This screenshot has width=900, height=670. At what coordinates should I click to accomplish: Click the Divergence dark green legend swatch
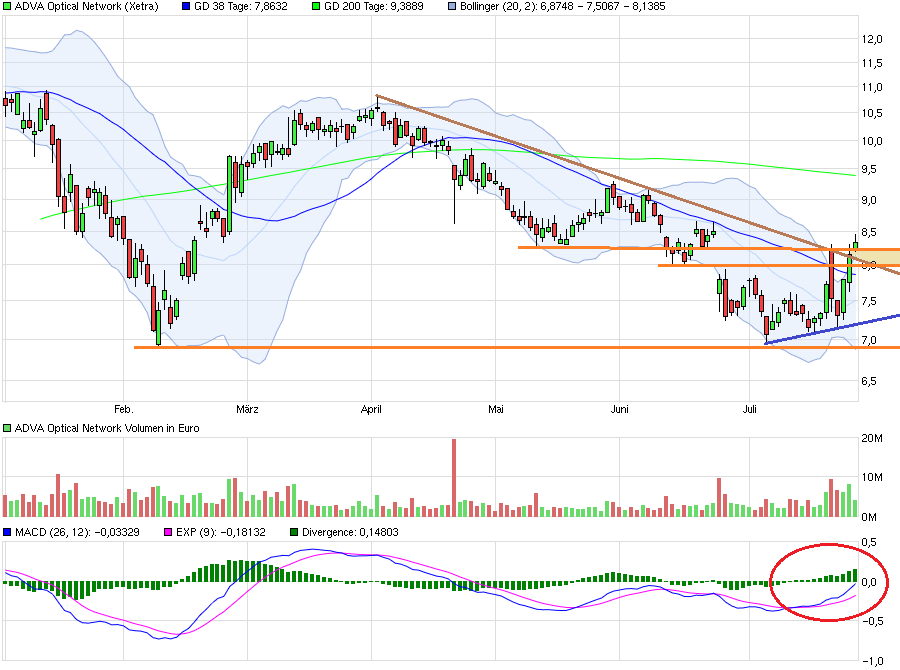(294, 532)
